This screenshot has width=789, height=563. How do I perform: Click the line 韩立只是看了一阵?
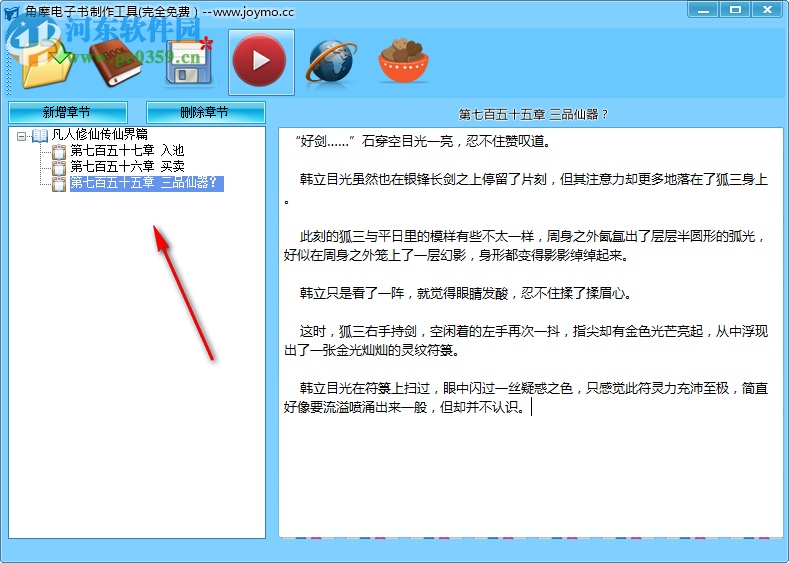465,293
